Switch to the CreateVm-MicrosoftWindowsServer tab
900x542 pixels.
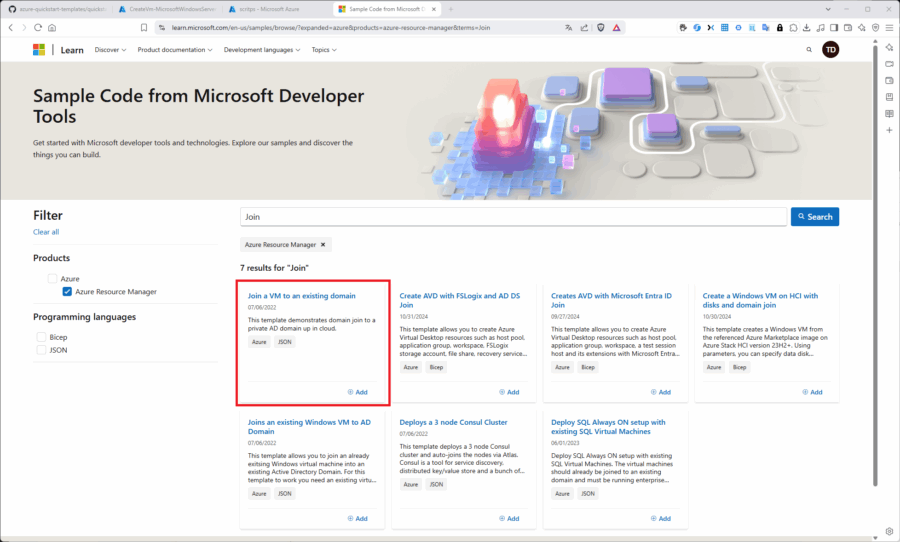pos(166,9)
